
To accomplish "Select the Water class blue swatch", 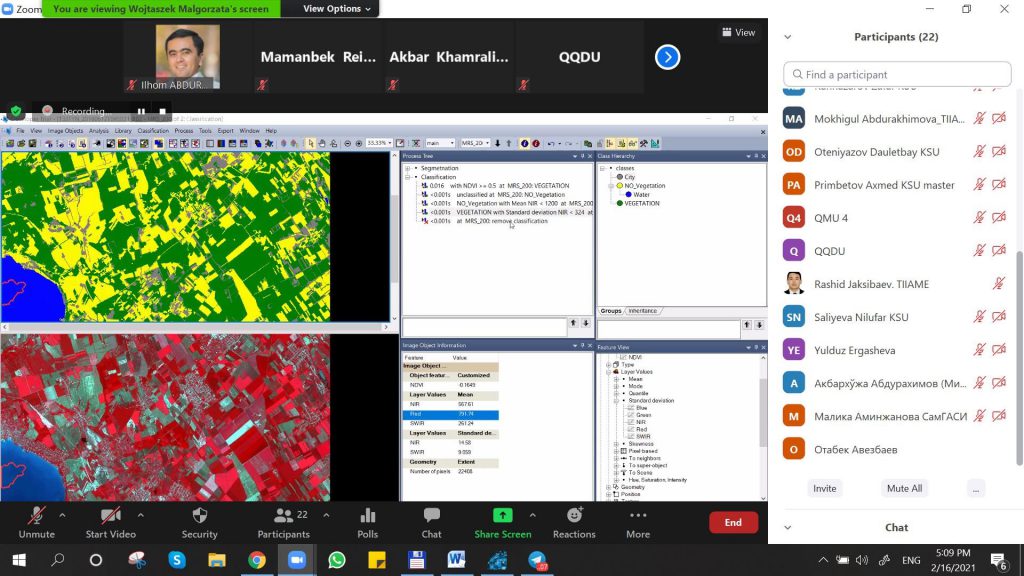I will (x=628, y=195).
